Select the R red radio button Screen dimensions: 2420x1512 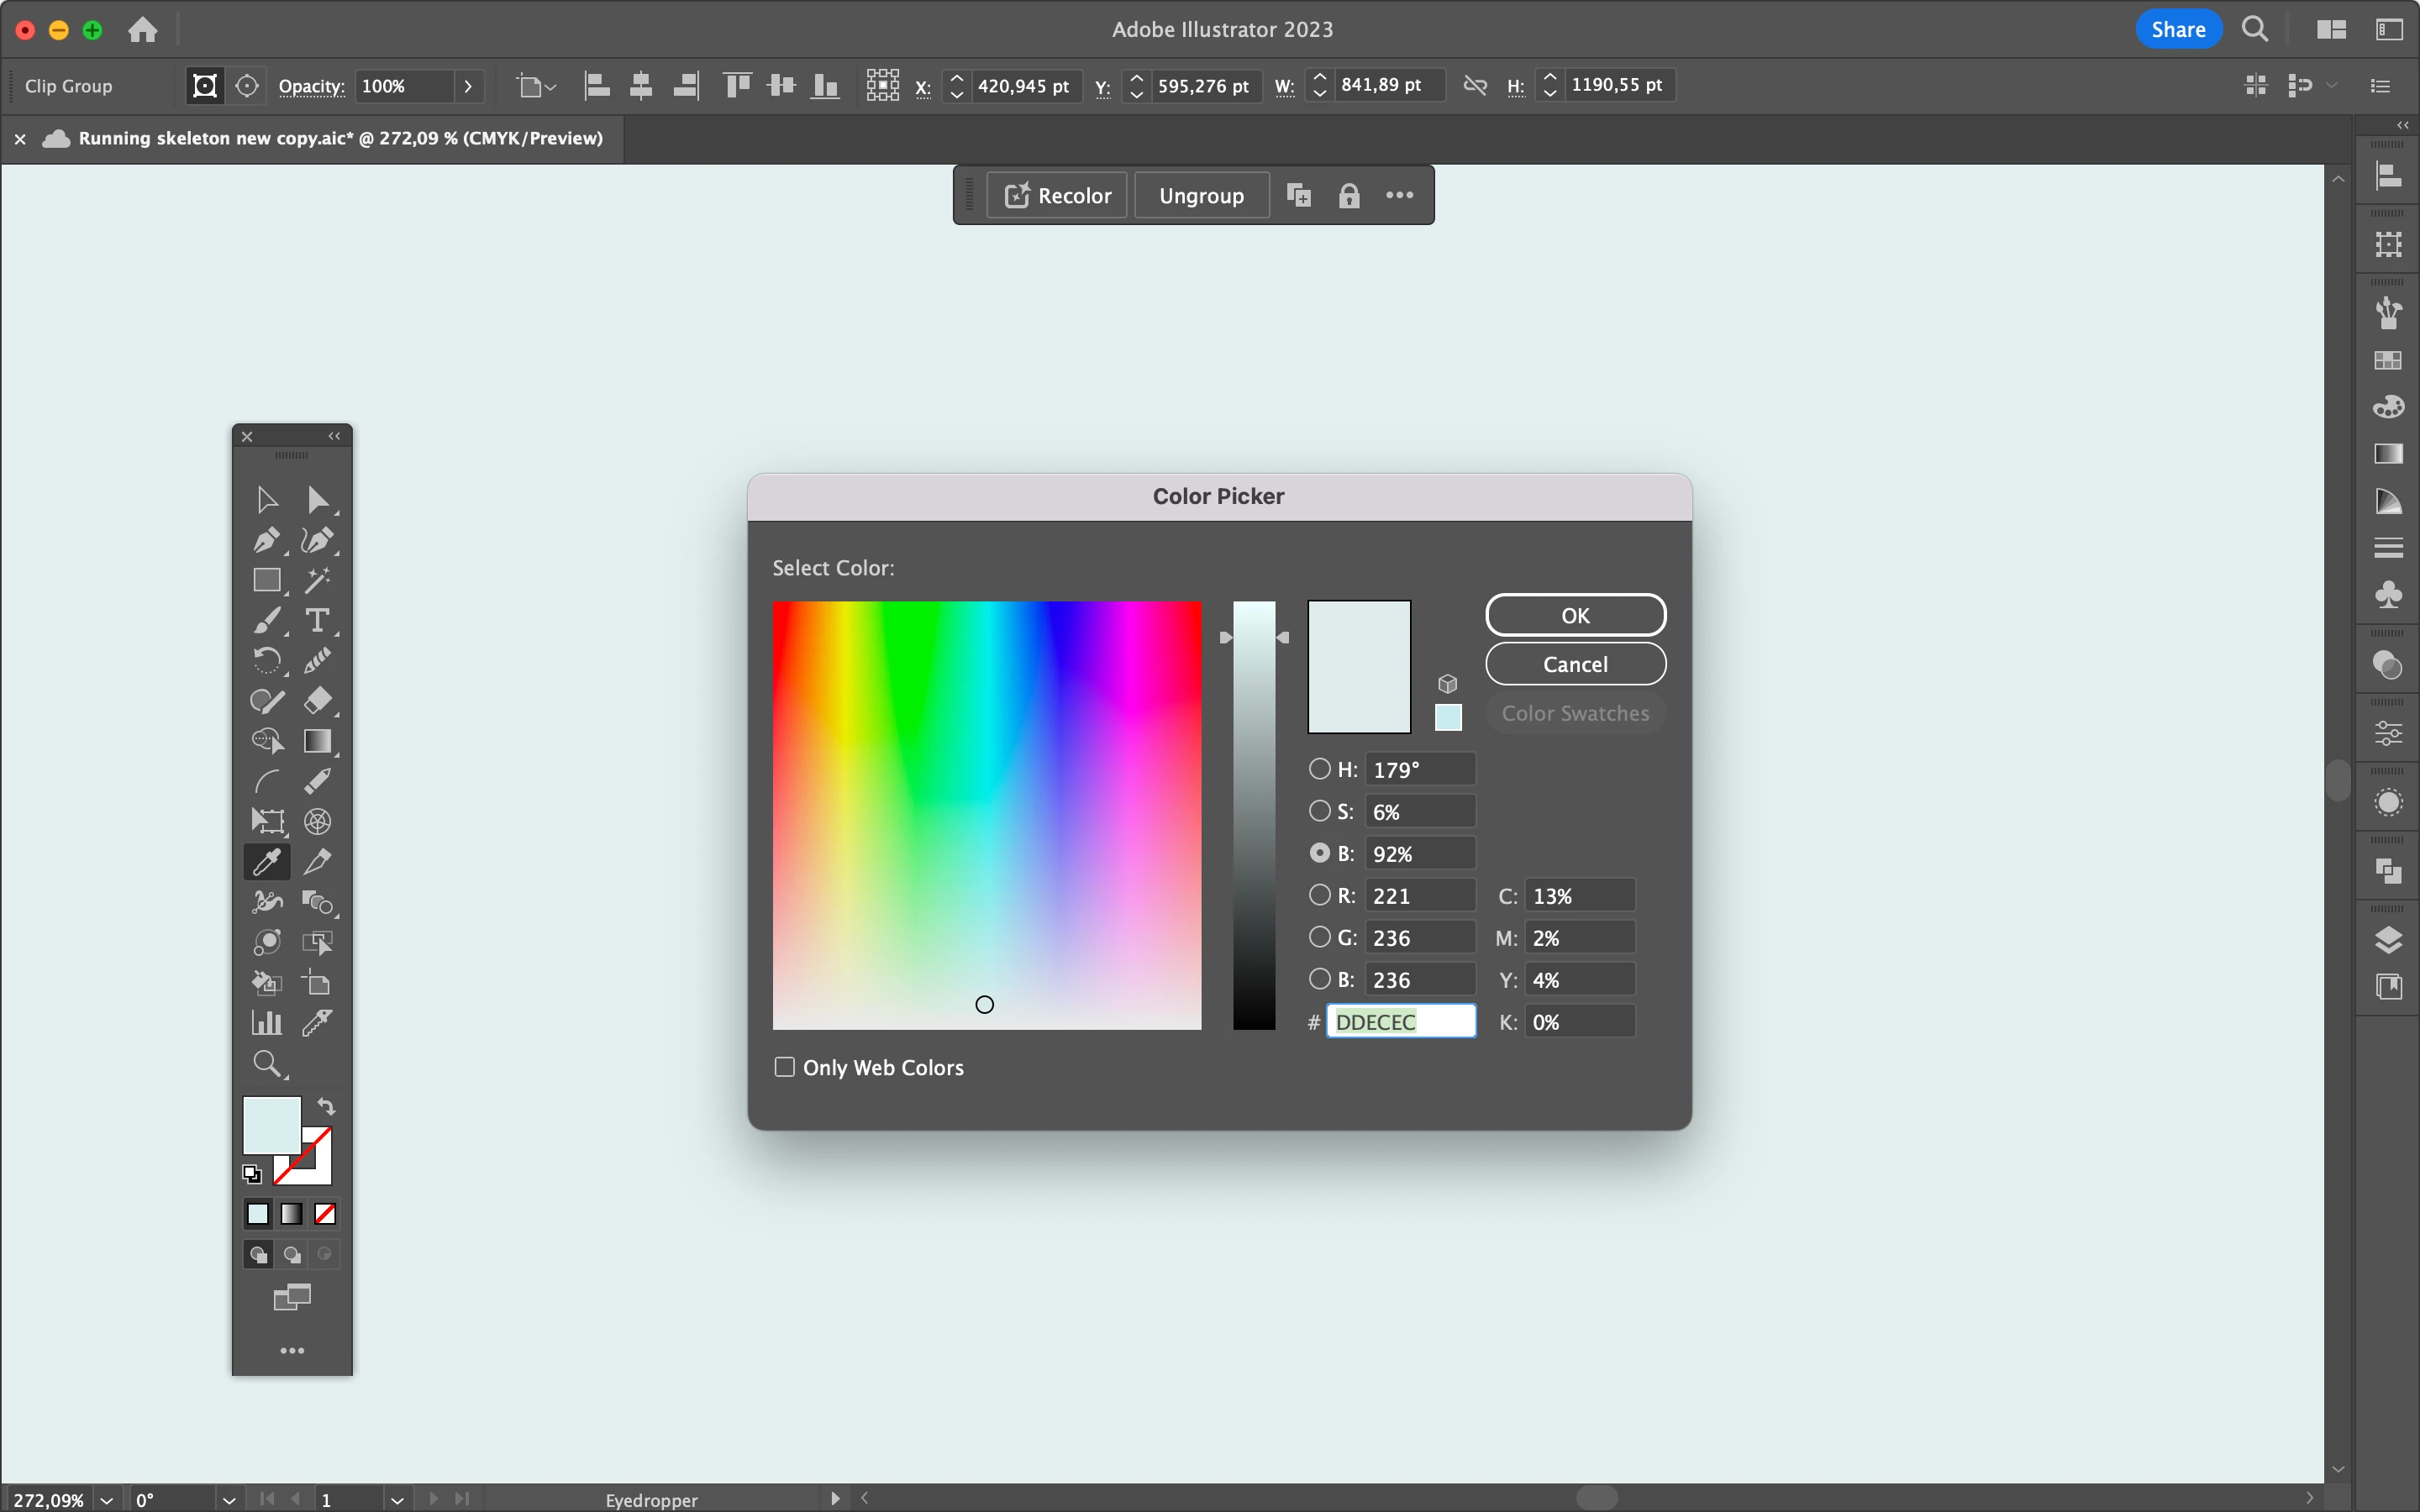point(1320,895)
